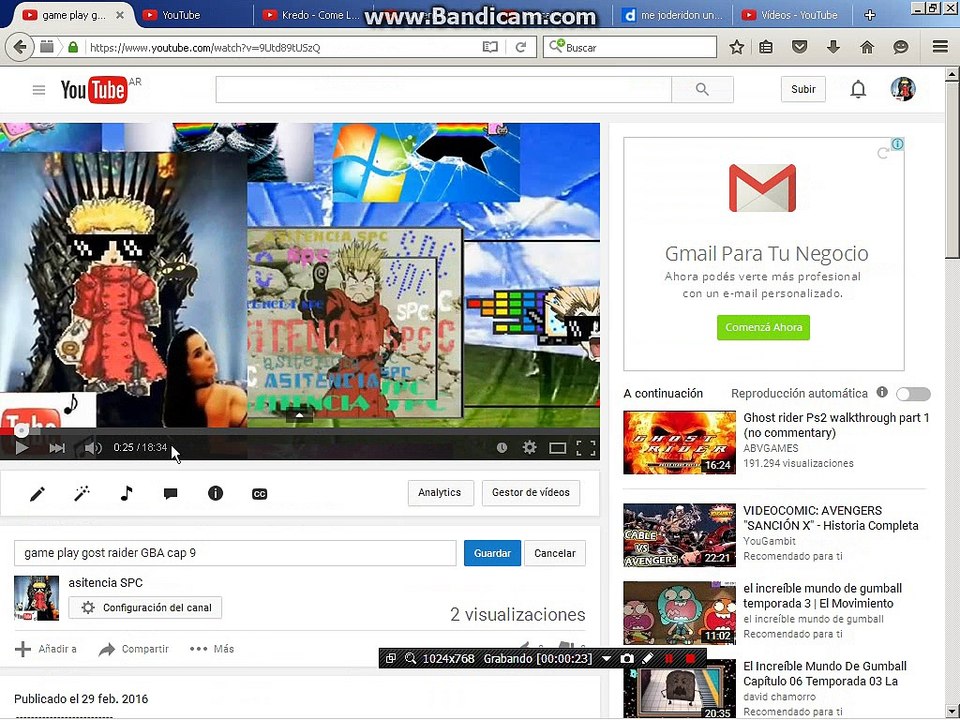Focus the YouTube search input
This screenshot has width=960, height=720.
tap(444, 89)
